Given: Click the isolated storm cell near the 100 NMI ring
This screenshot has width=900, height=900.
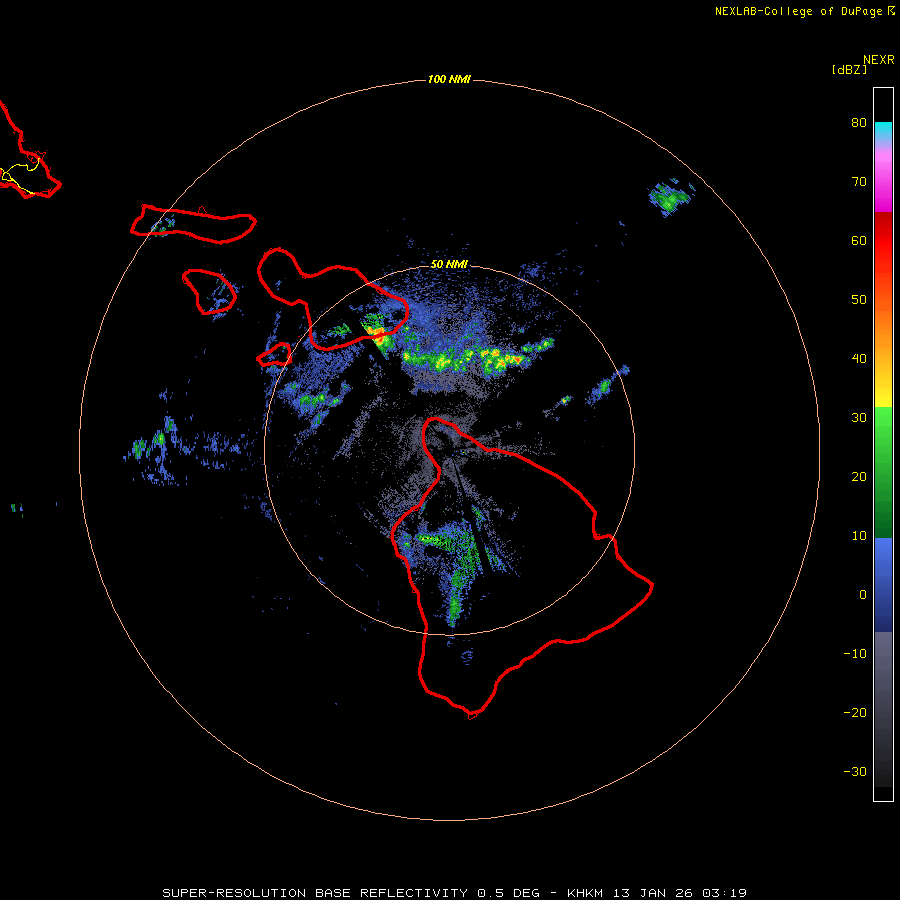Looking at the screenshot, I should click(670, 198).
